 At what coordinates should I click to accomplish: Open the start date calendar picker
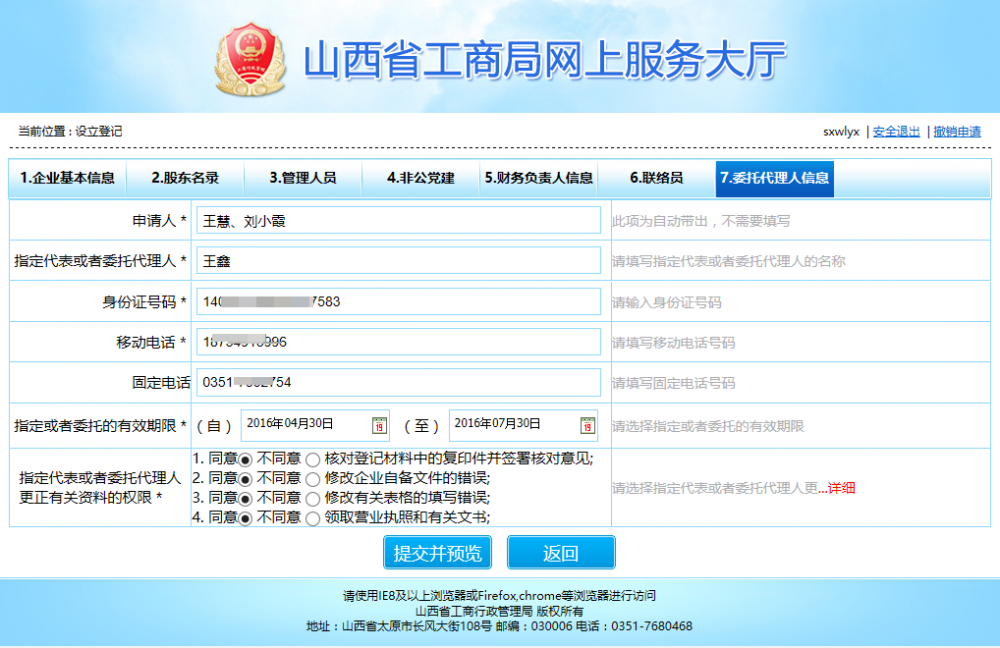coord(380,425)
